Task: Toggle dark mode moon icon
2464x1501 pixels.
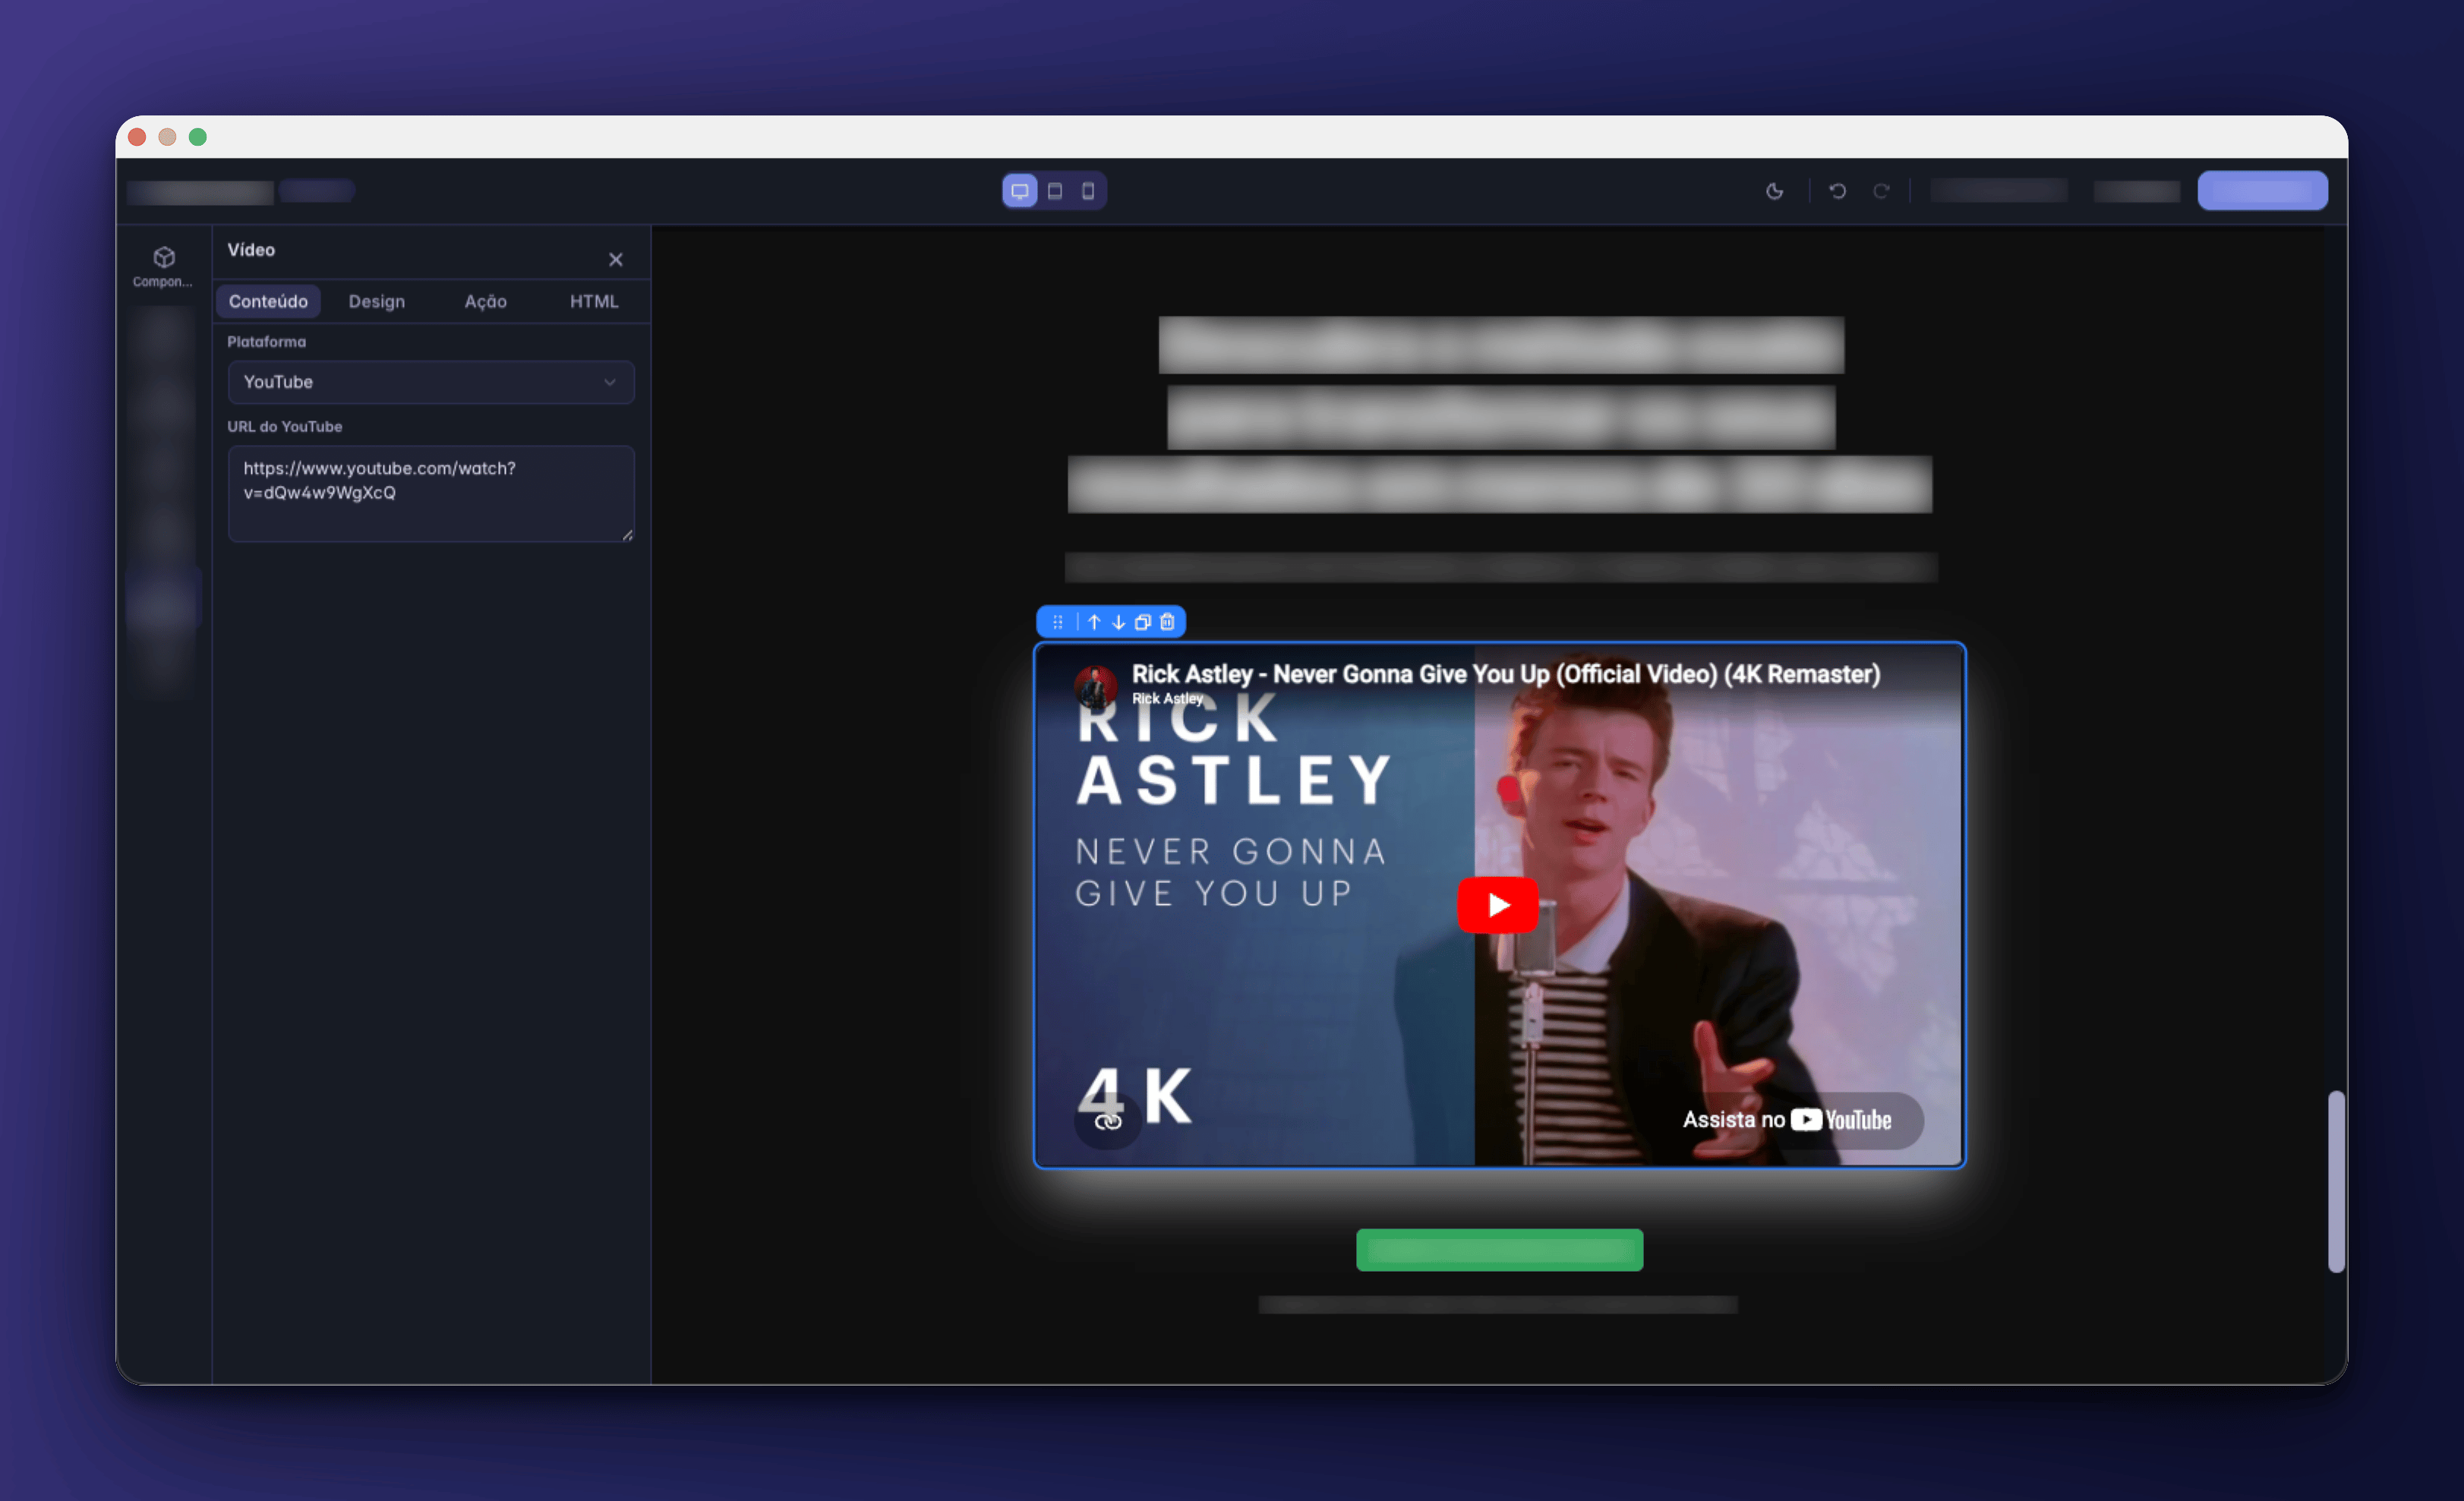Action: coord(1774,191)
